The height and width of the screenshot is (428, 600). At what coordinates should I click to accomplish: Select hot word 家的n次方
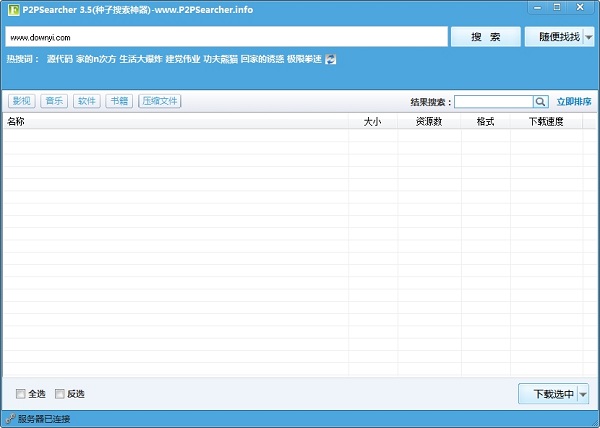tap(96, 59)
